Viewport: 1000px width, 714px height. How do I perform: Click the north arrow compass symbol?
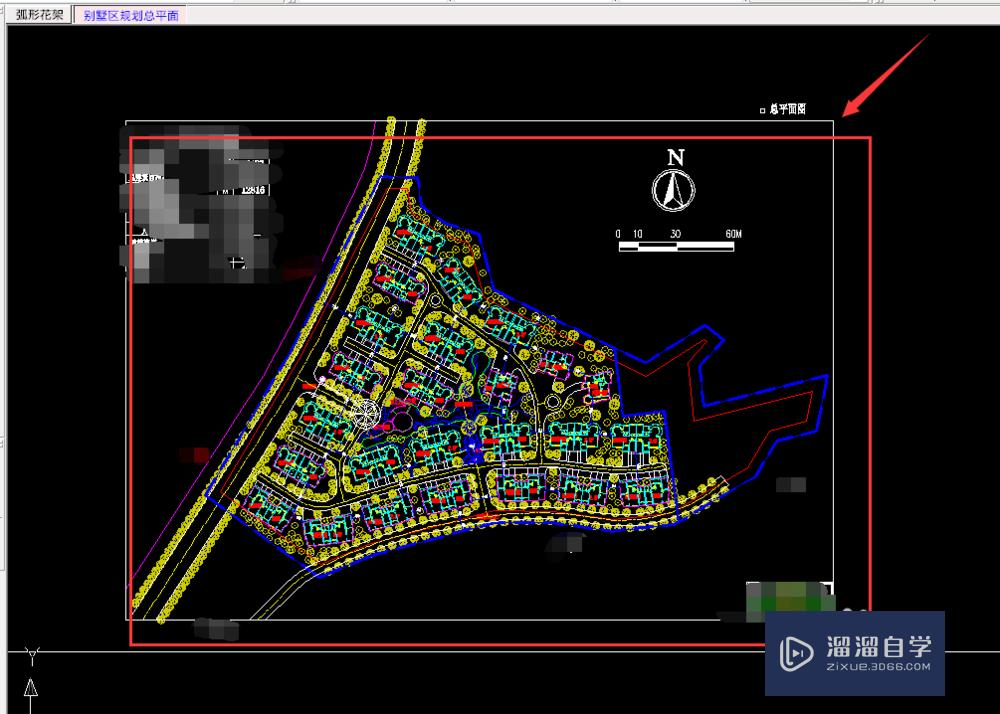point(673,189)
